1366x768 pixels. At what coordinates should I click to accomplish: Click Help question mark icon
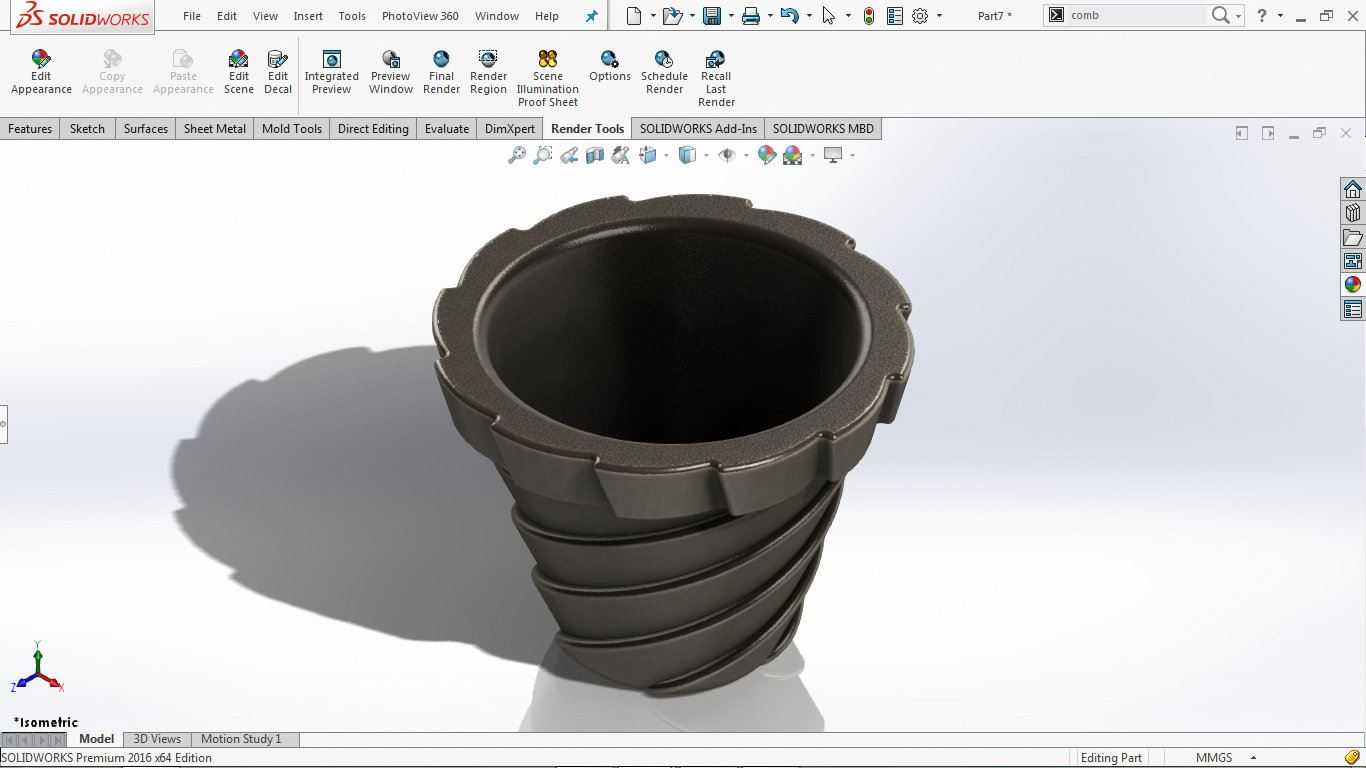[x=1261, y=15]
